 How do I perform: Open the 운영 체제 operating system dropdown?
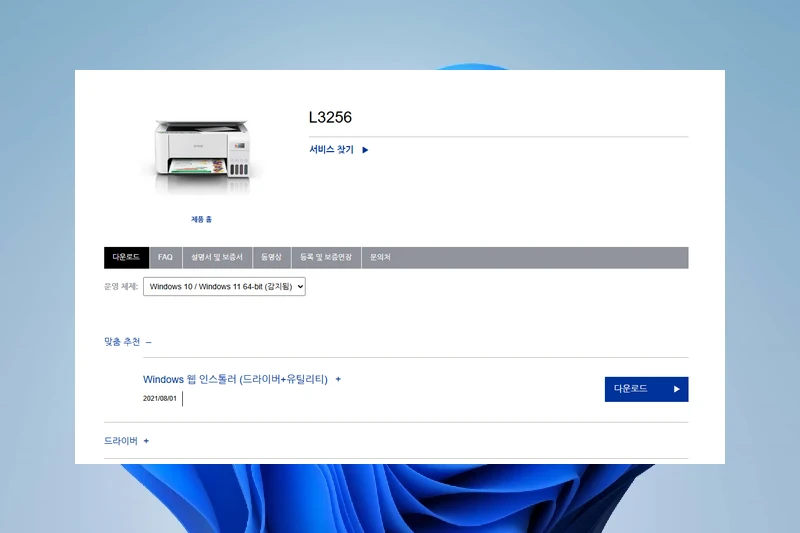[x=224, y=287]
